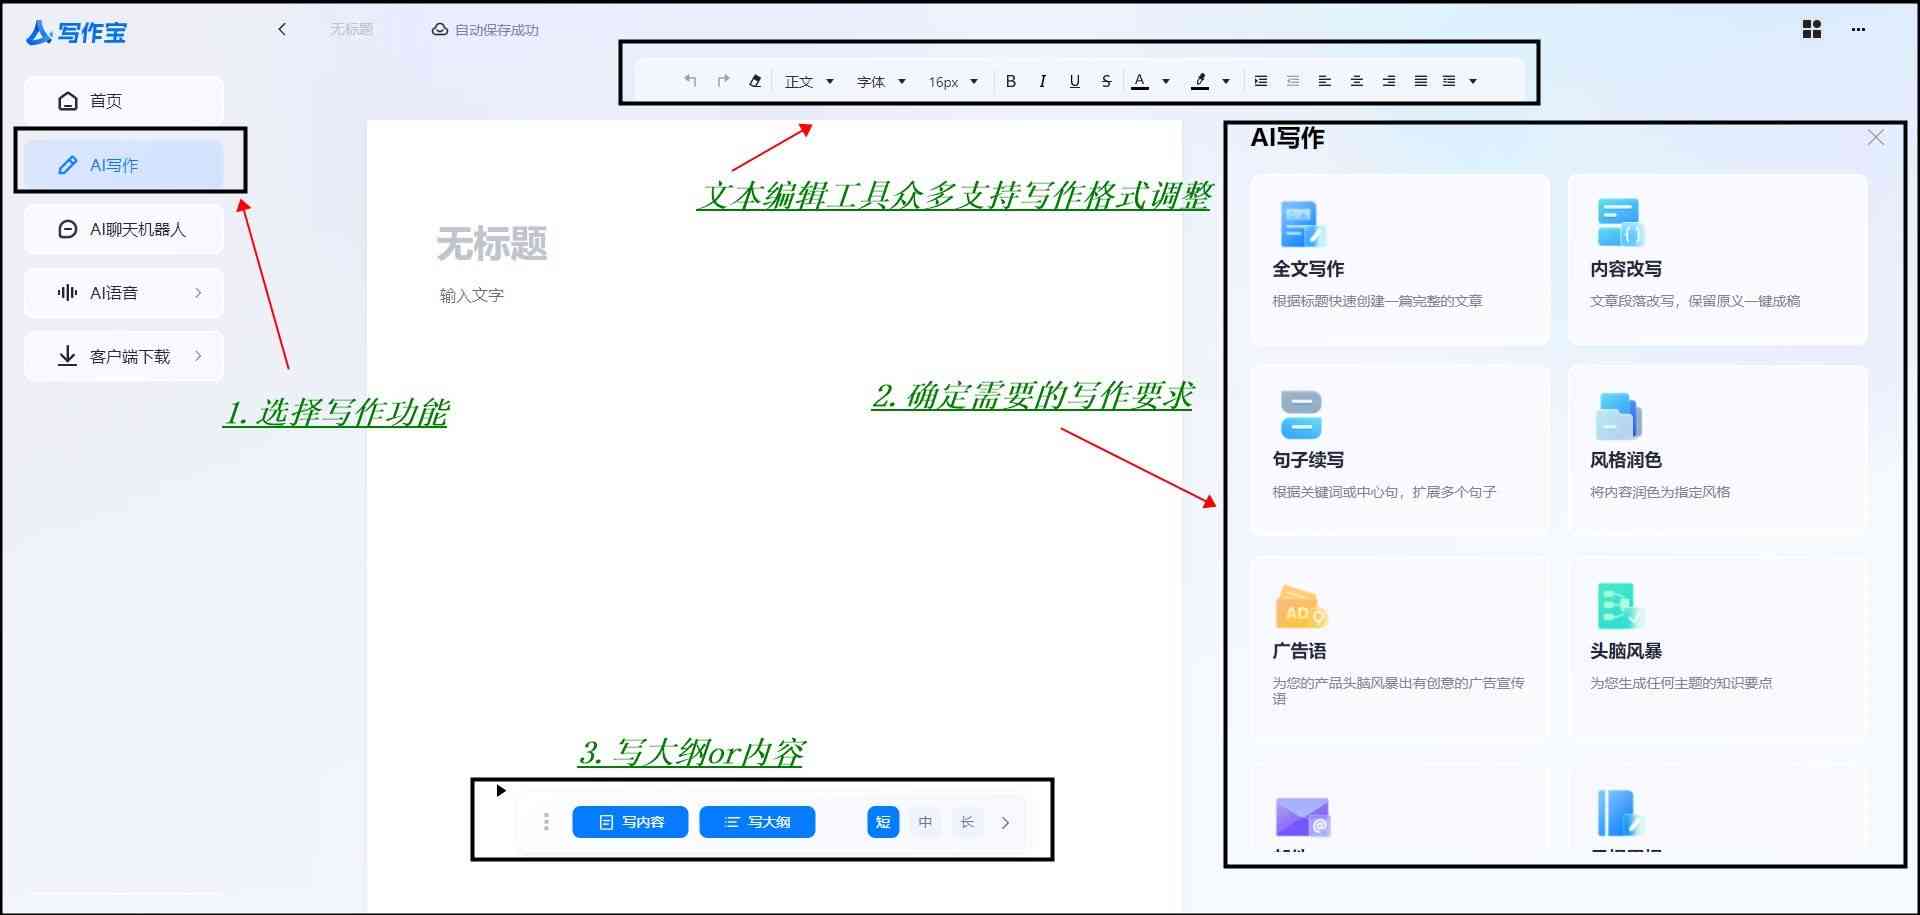
Task: Select the 长 length option
Action: pyautogui.click(x=967, y=822)
